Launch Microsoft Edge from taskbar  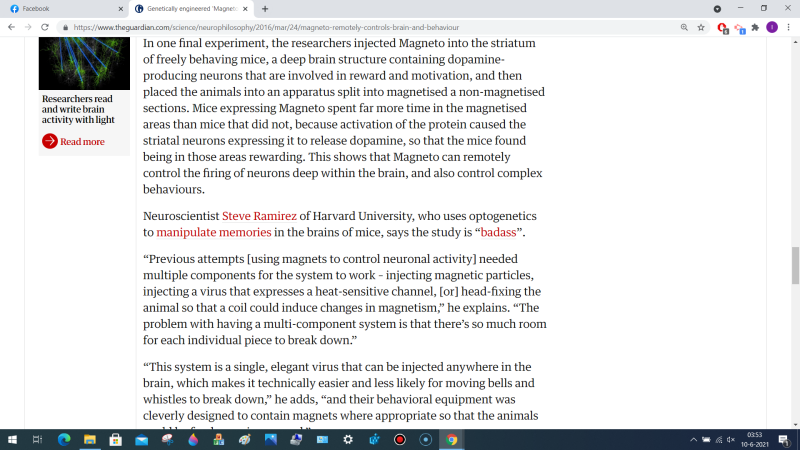coord(64,440)
